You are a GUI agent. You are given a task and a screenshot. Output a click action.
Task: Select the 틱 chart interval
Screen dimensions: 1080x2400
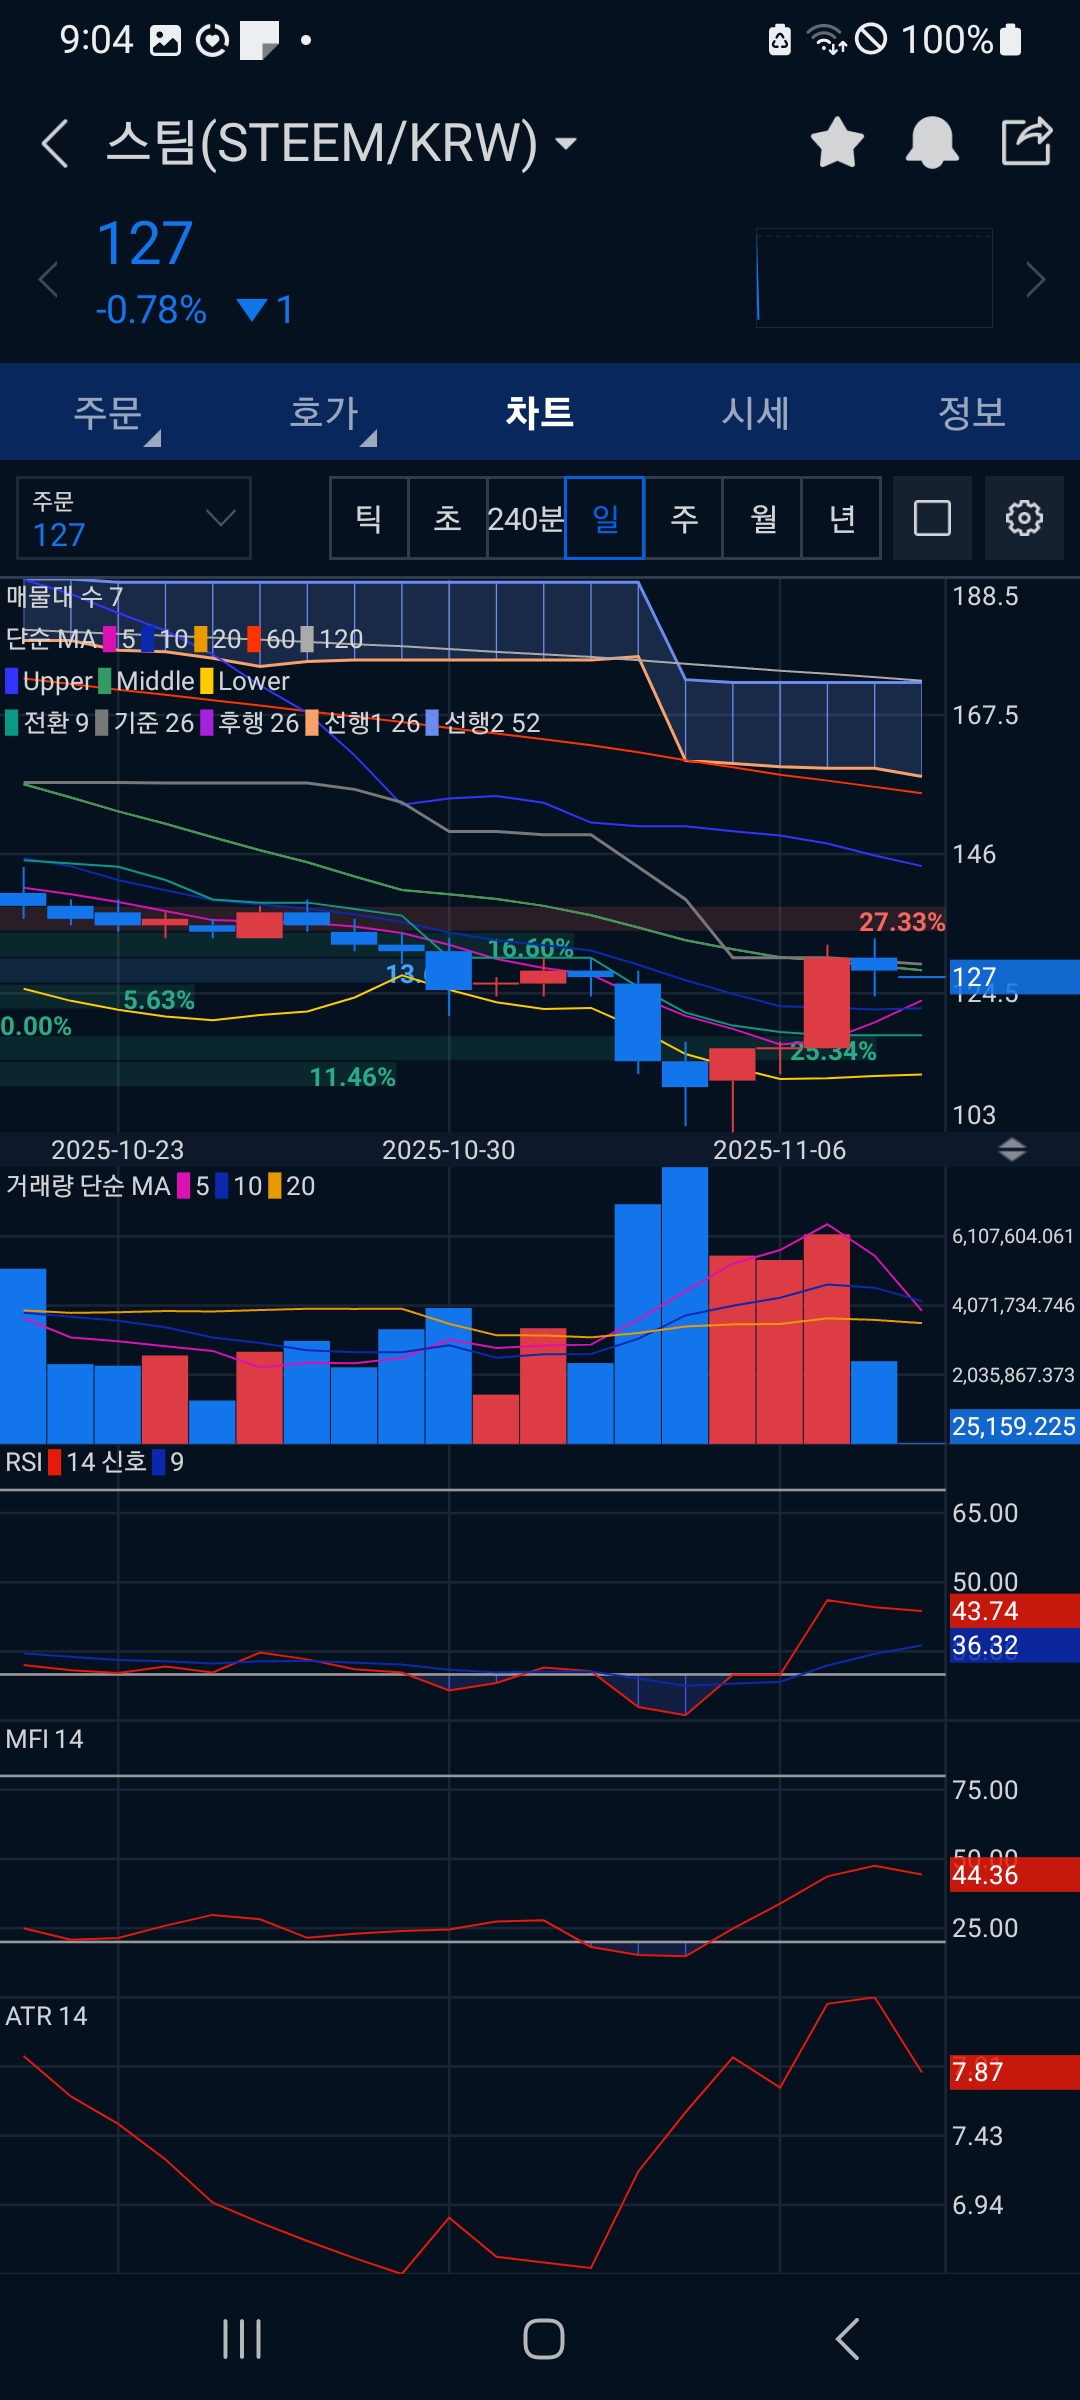point(369,518)
